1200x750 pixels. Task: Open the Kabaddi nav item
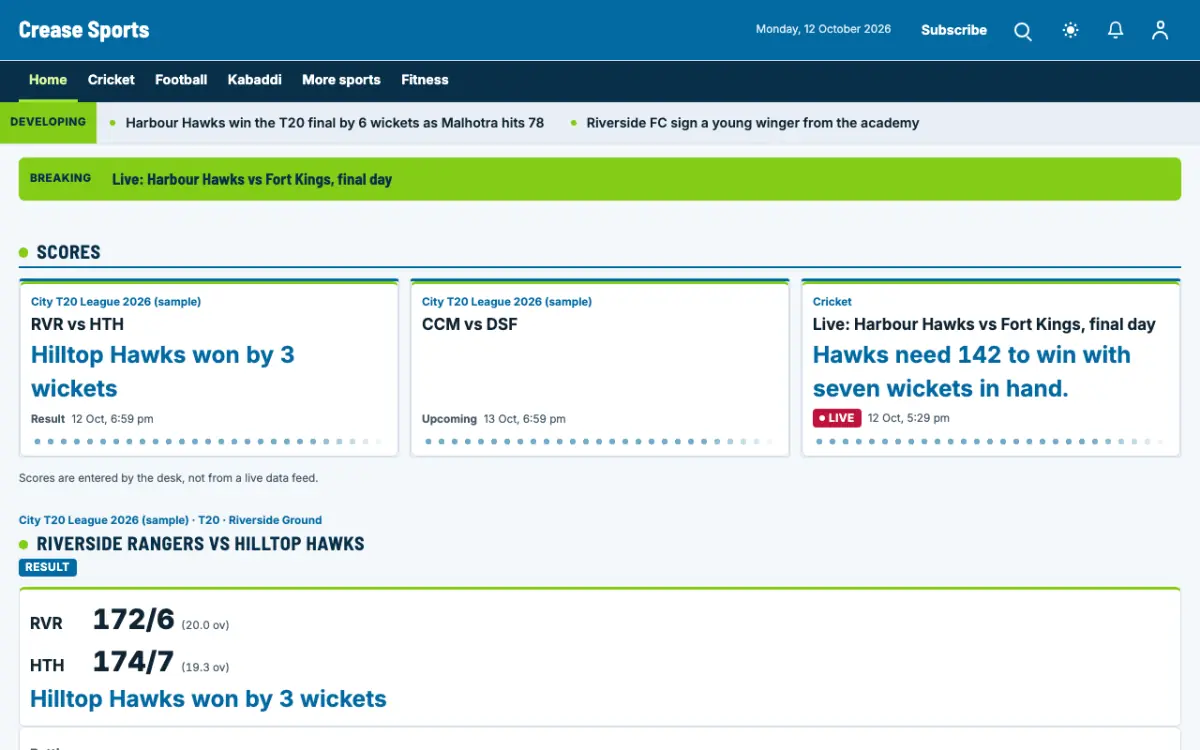(255, 80)
